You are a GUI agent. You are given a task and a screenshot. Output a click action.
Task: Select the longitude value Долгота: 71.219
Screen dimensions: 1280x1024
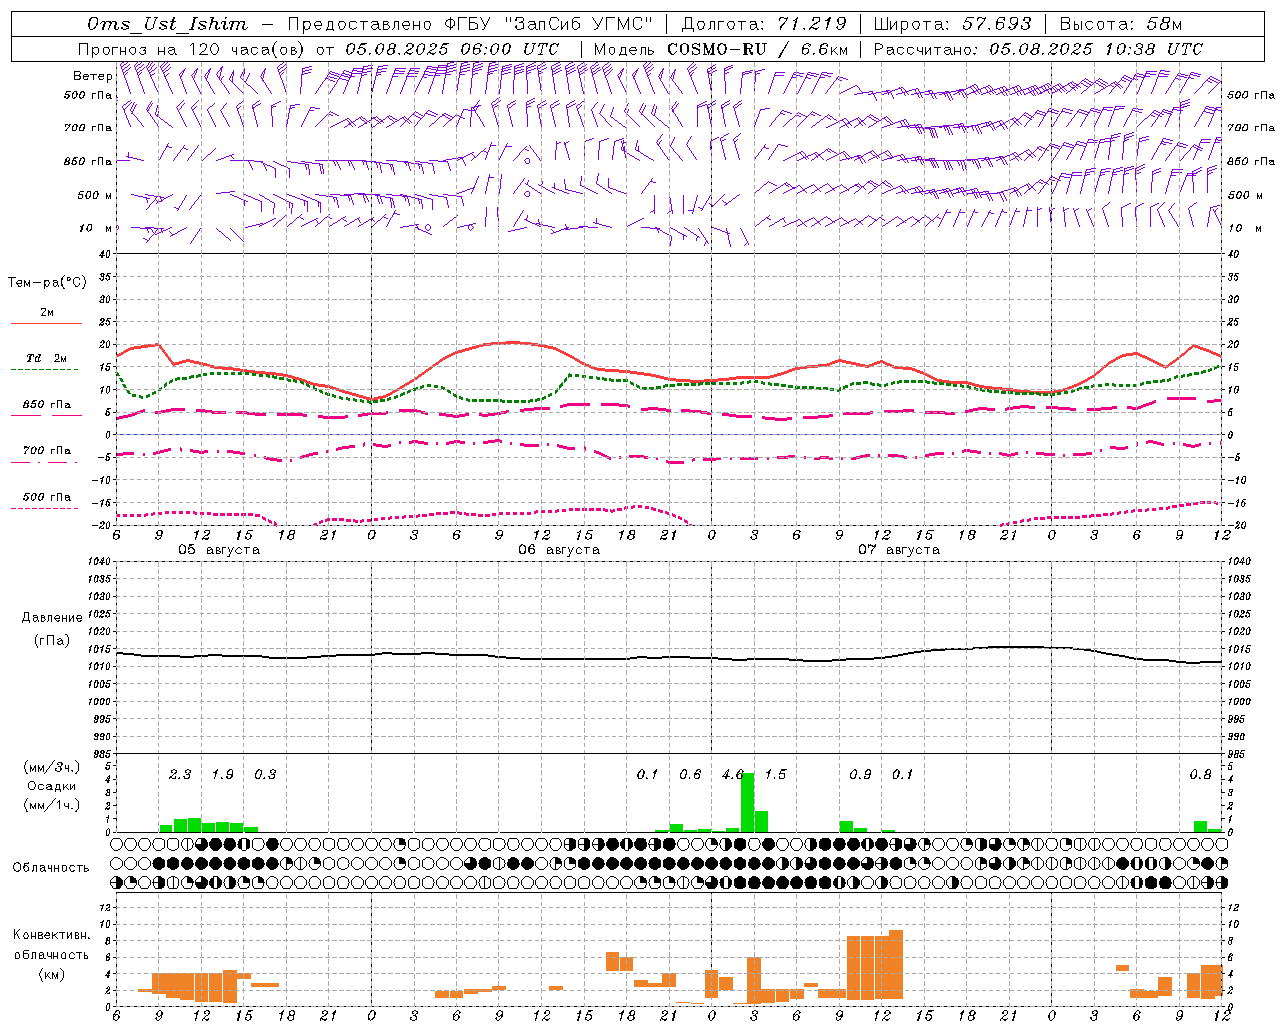coord(764,24)
